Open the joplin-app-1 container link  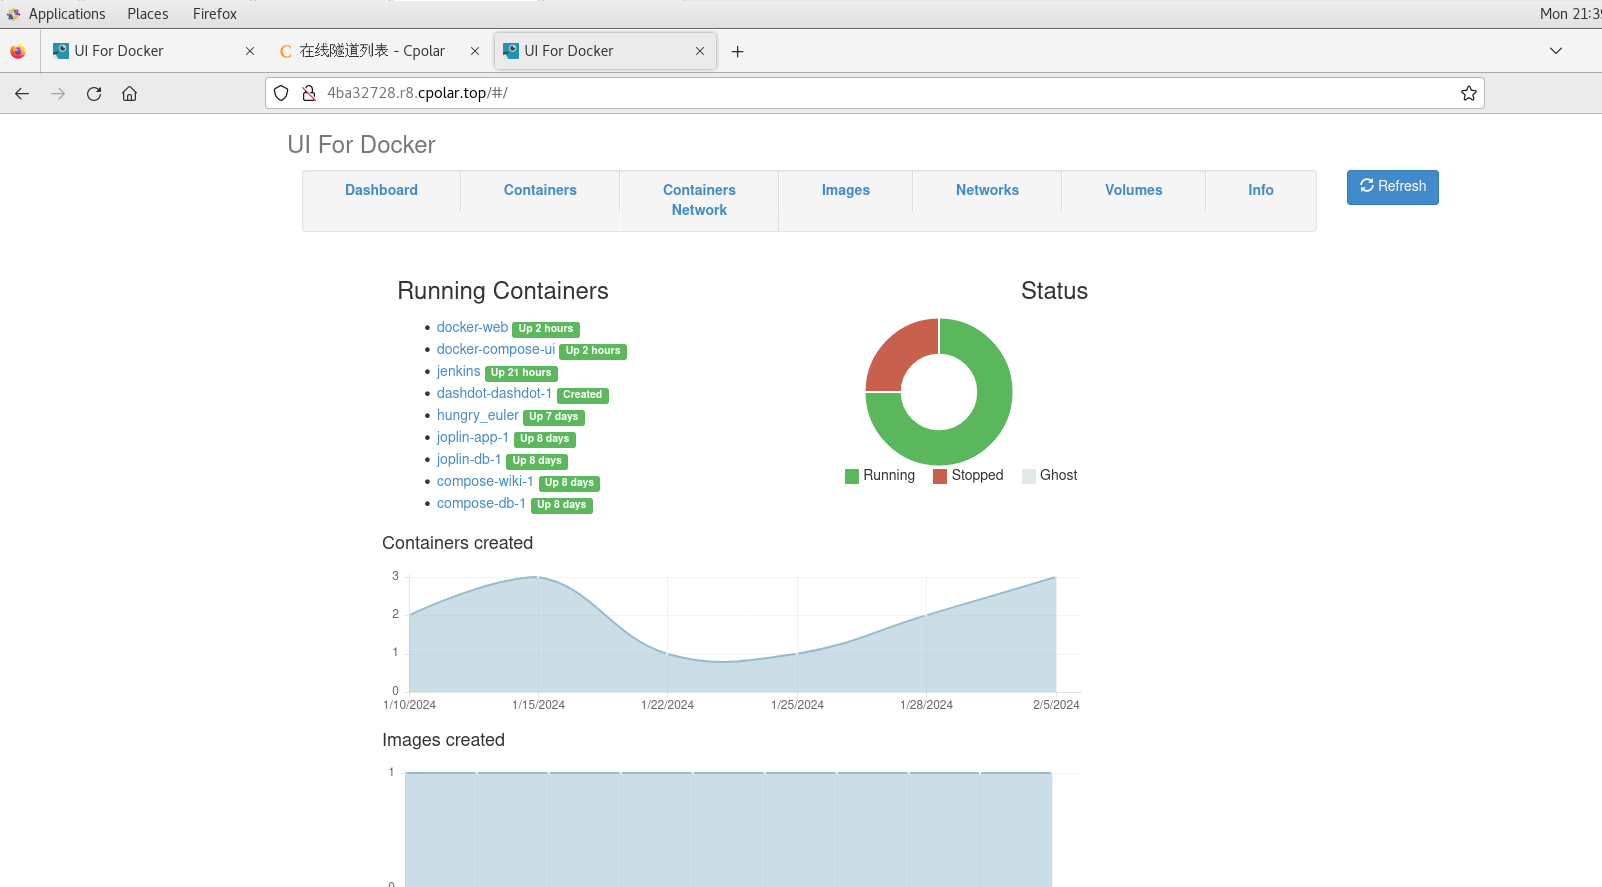point(473,437)
